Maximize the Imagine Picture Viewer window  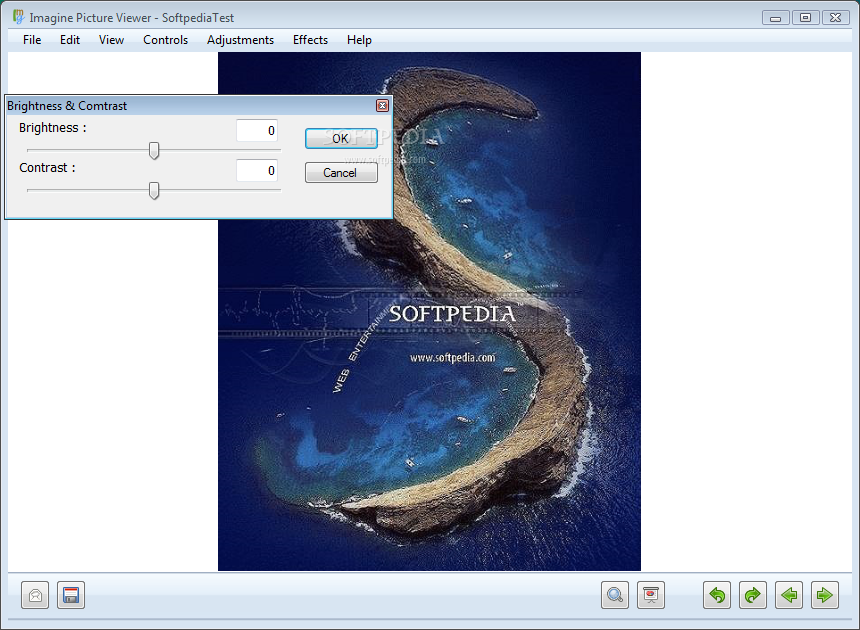click(805, 18)
